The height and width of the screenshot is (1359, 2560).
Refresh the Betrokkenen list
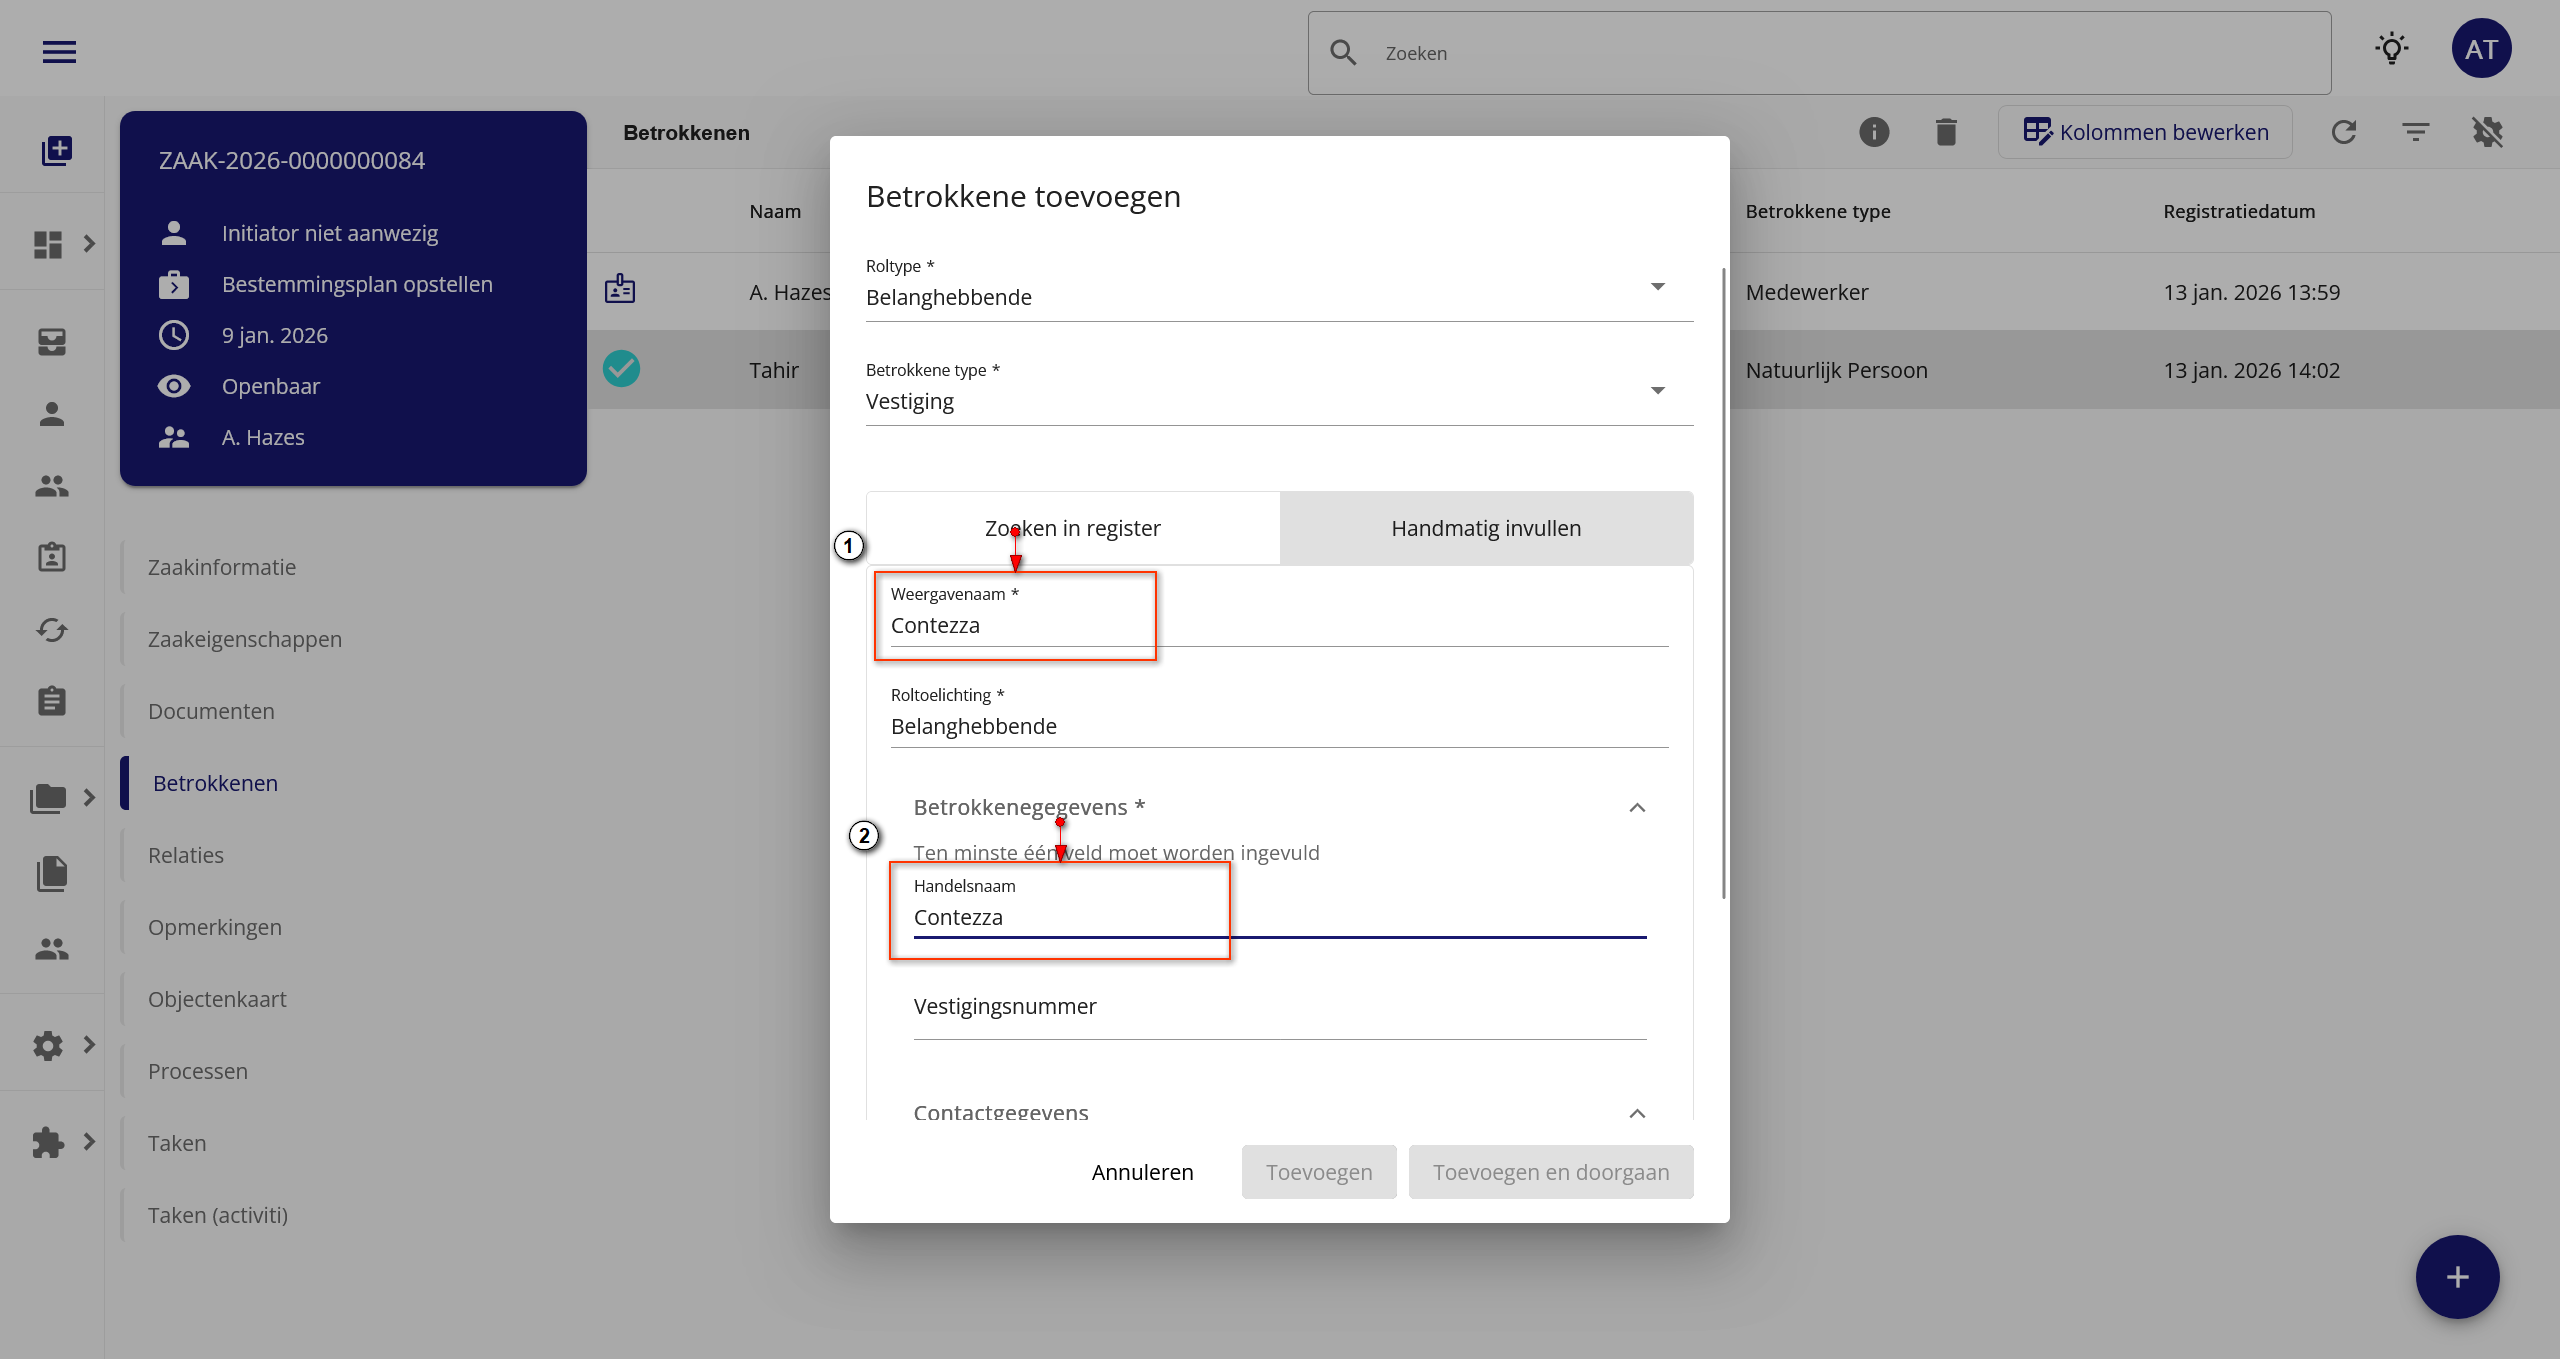pos(2343,132)
